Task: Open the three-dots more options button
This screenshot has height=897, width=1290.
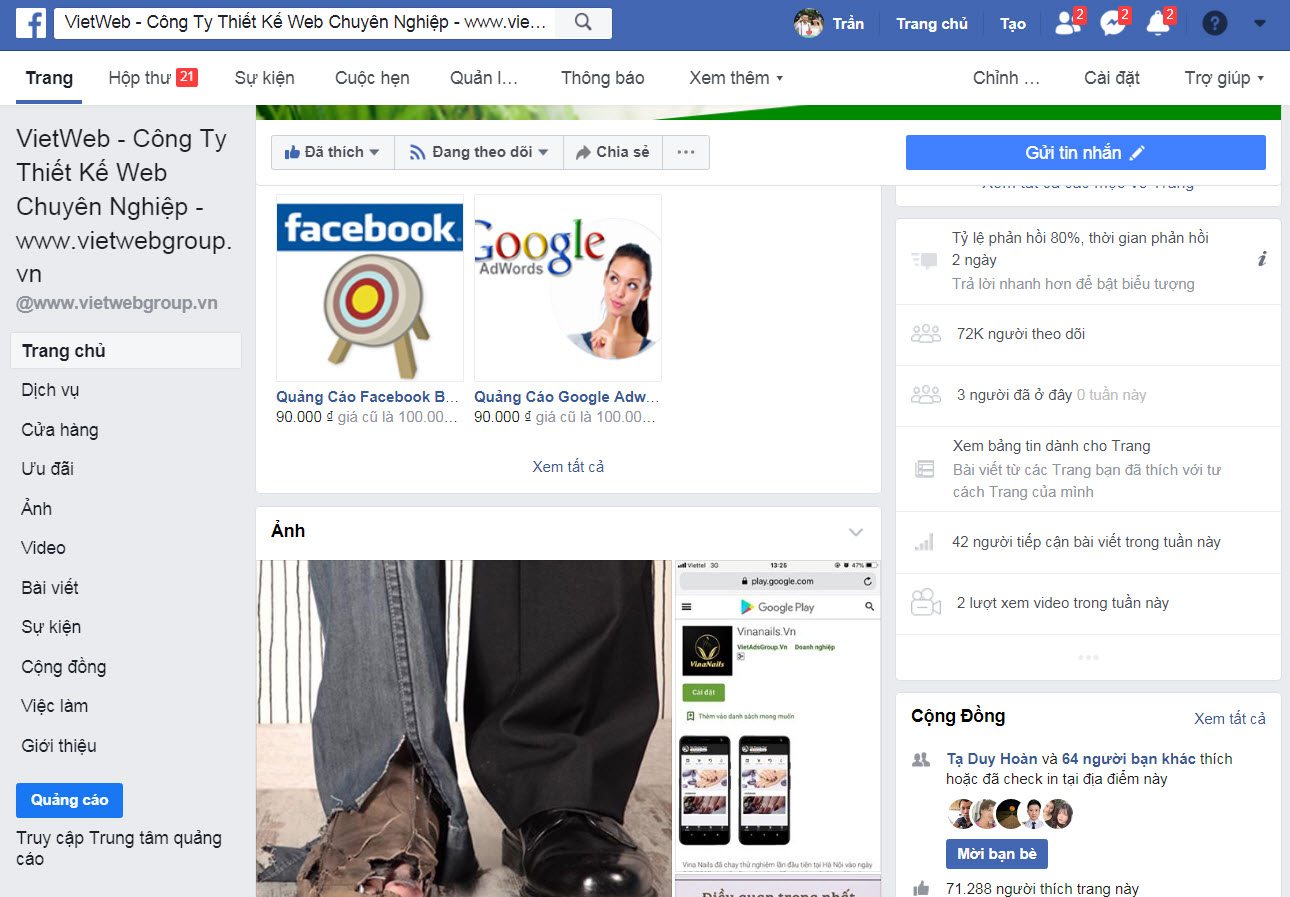Action: (x=685, y=152)
